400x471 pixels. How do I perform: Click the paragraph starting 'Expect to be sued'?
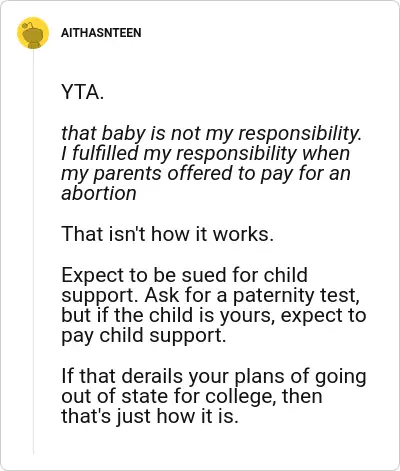pos(214,305)
